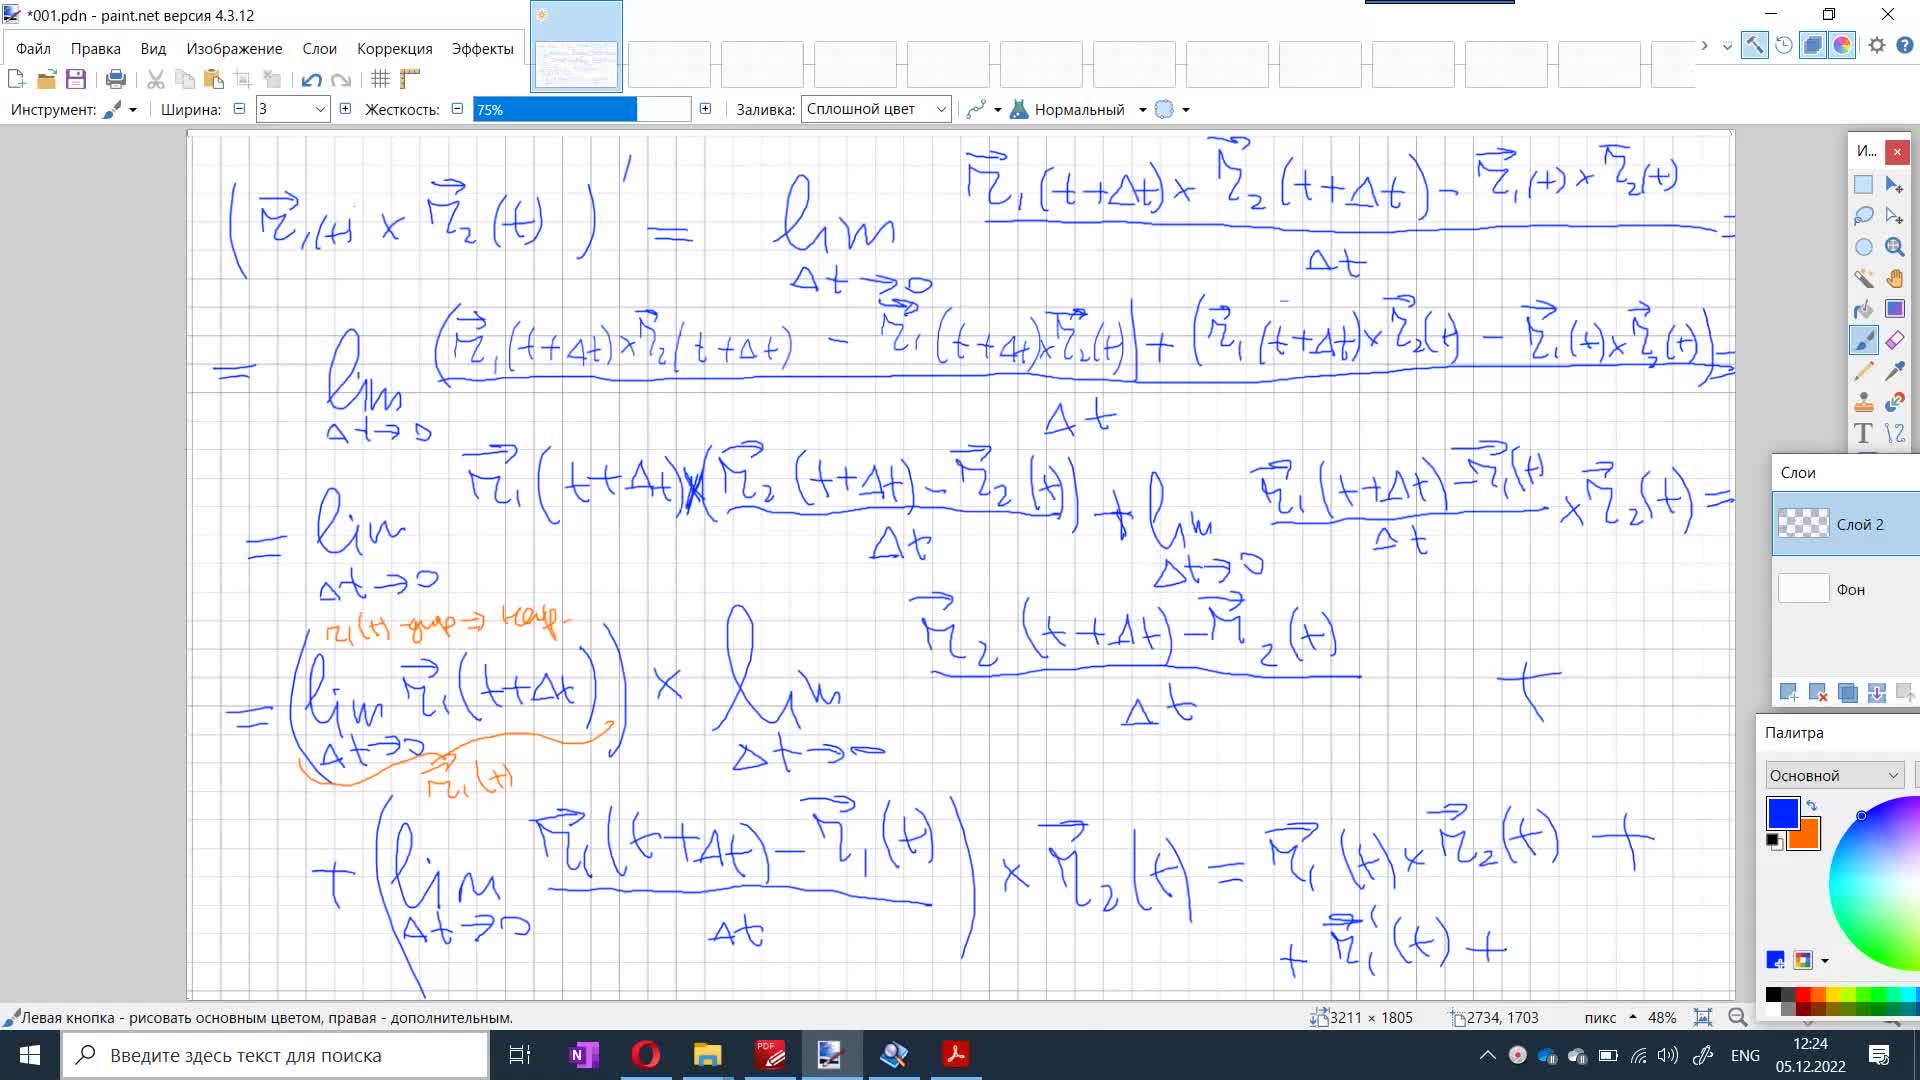Save the current image

pyautogui.click(x=75, y=79)
